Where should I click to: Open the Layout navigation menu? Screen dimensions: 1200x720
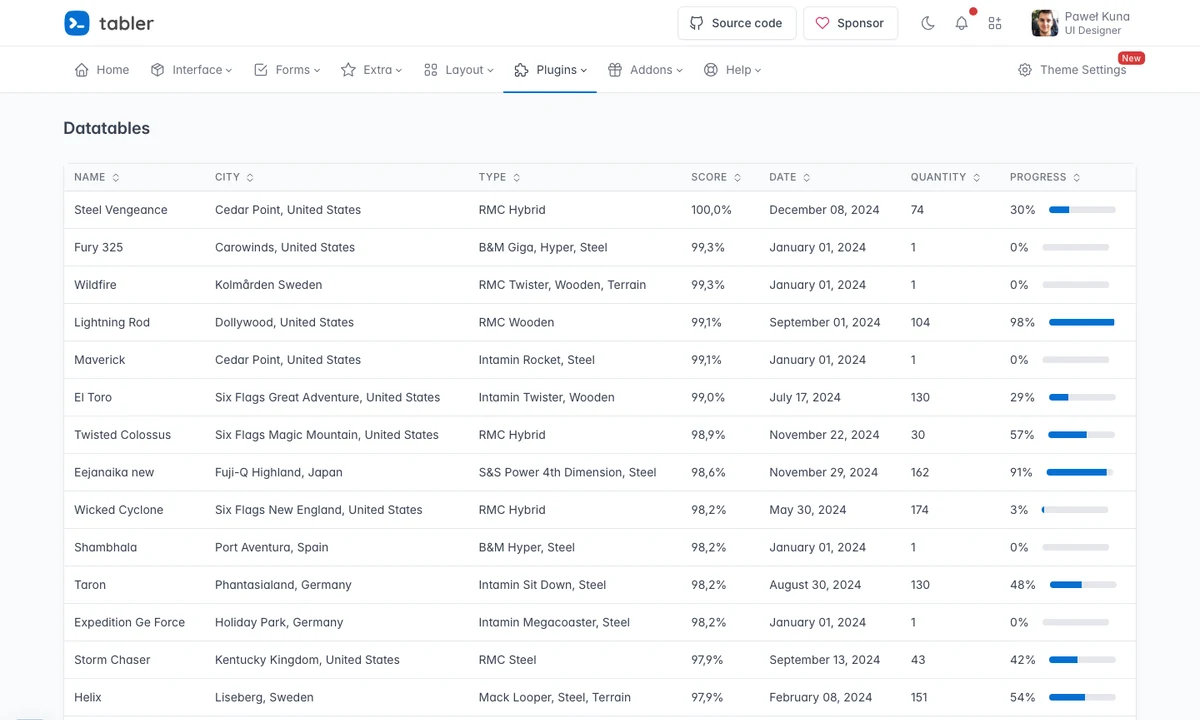coord(458,70)
